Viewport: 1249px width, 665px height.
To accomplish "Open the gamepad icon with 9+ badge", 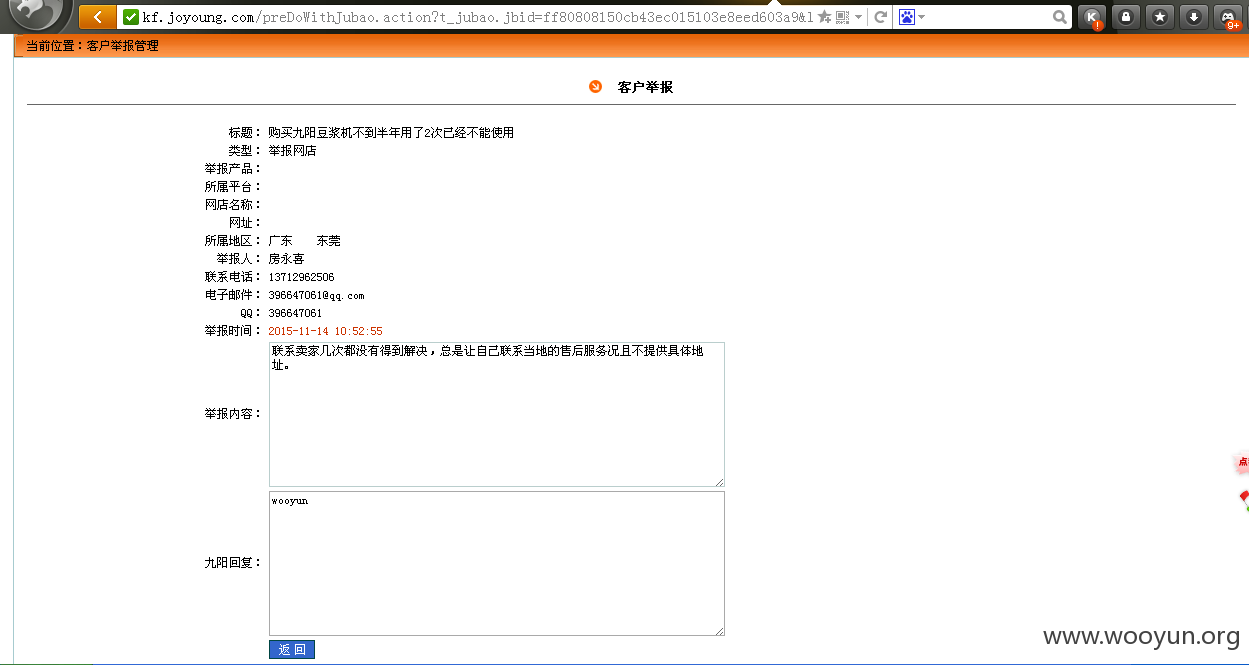I will coord(1227,17).
